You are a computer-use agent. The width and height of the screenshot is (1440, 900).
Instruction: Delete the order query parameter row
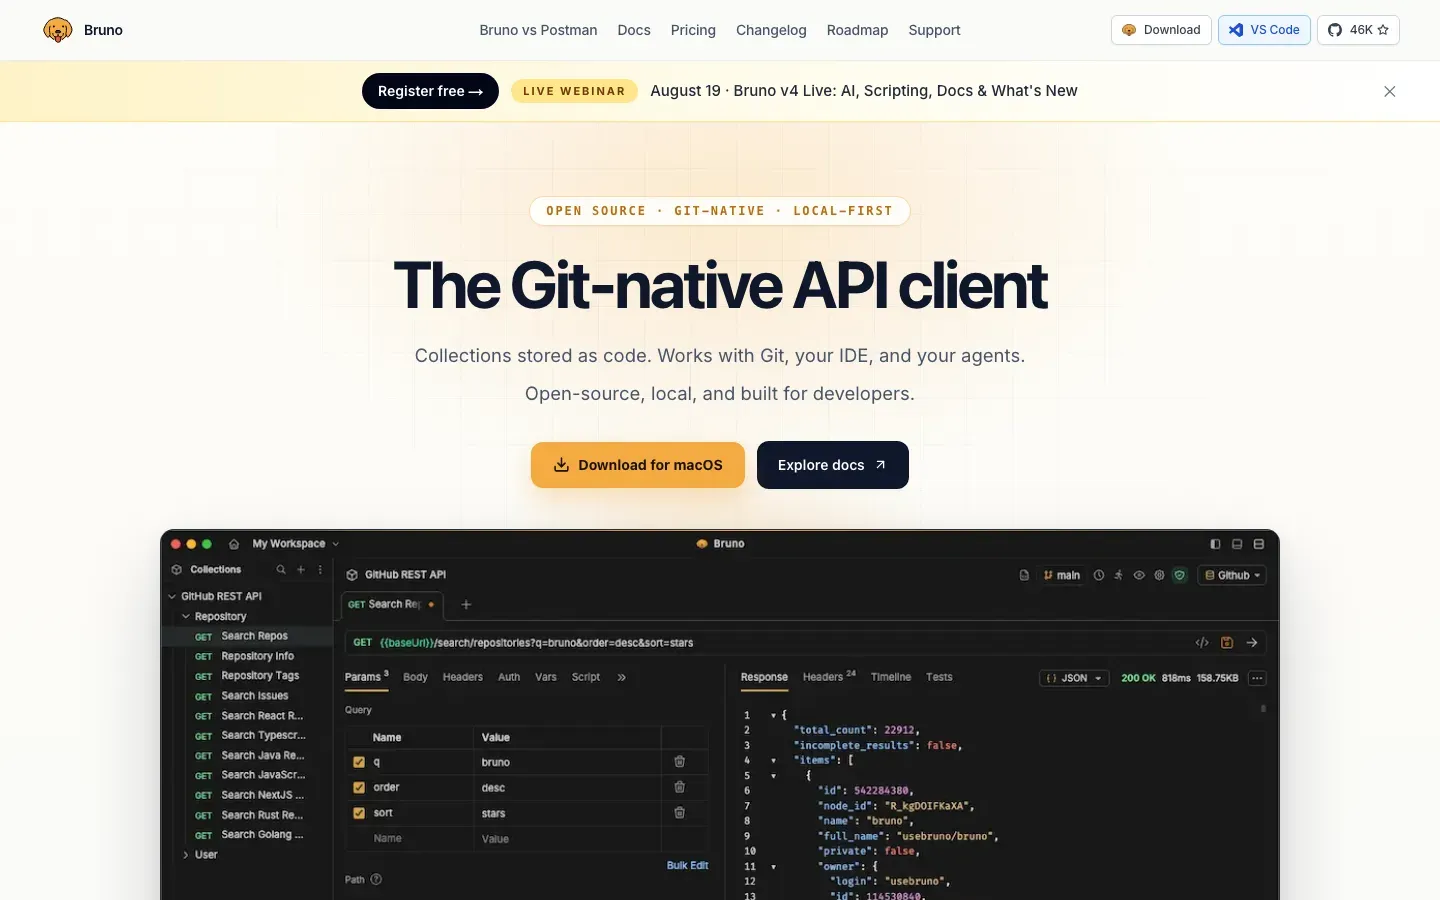(680, 787)
